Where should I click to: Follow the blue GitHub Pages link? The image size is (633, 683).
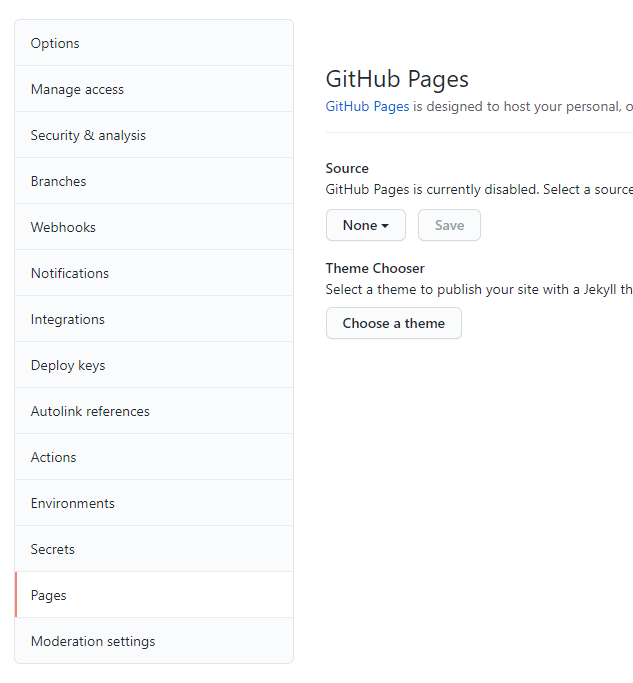point(367,106)
